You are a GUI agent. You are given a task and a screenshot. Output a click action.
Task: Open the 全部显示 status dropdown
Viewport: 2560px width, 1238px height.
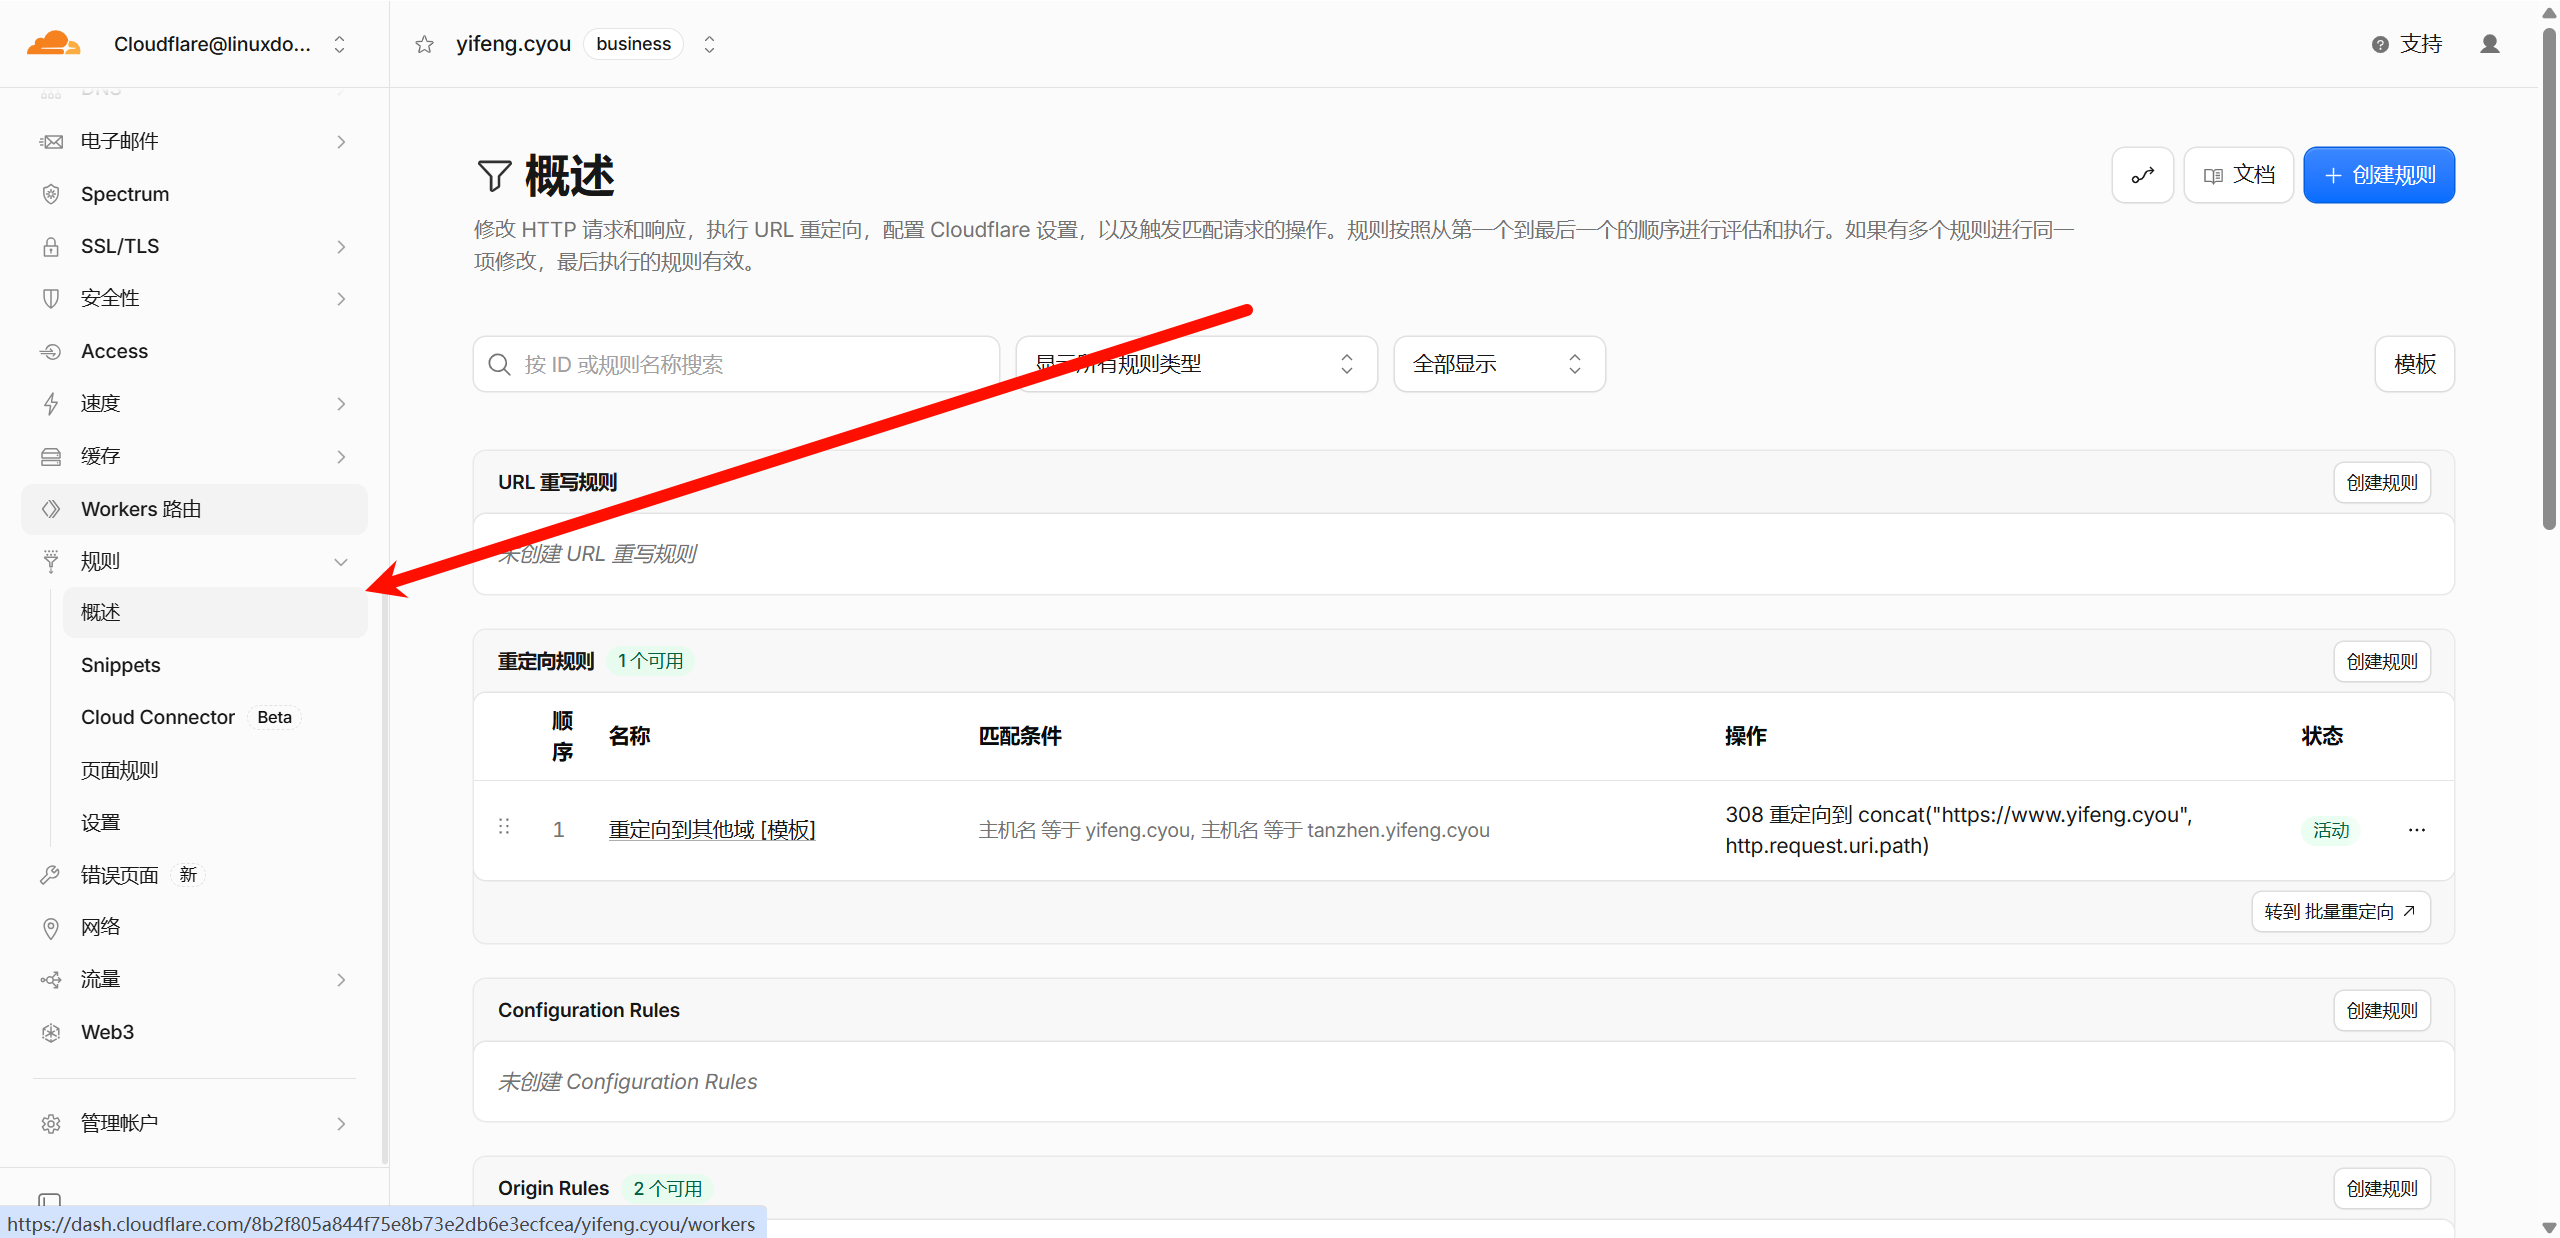1499,364
